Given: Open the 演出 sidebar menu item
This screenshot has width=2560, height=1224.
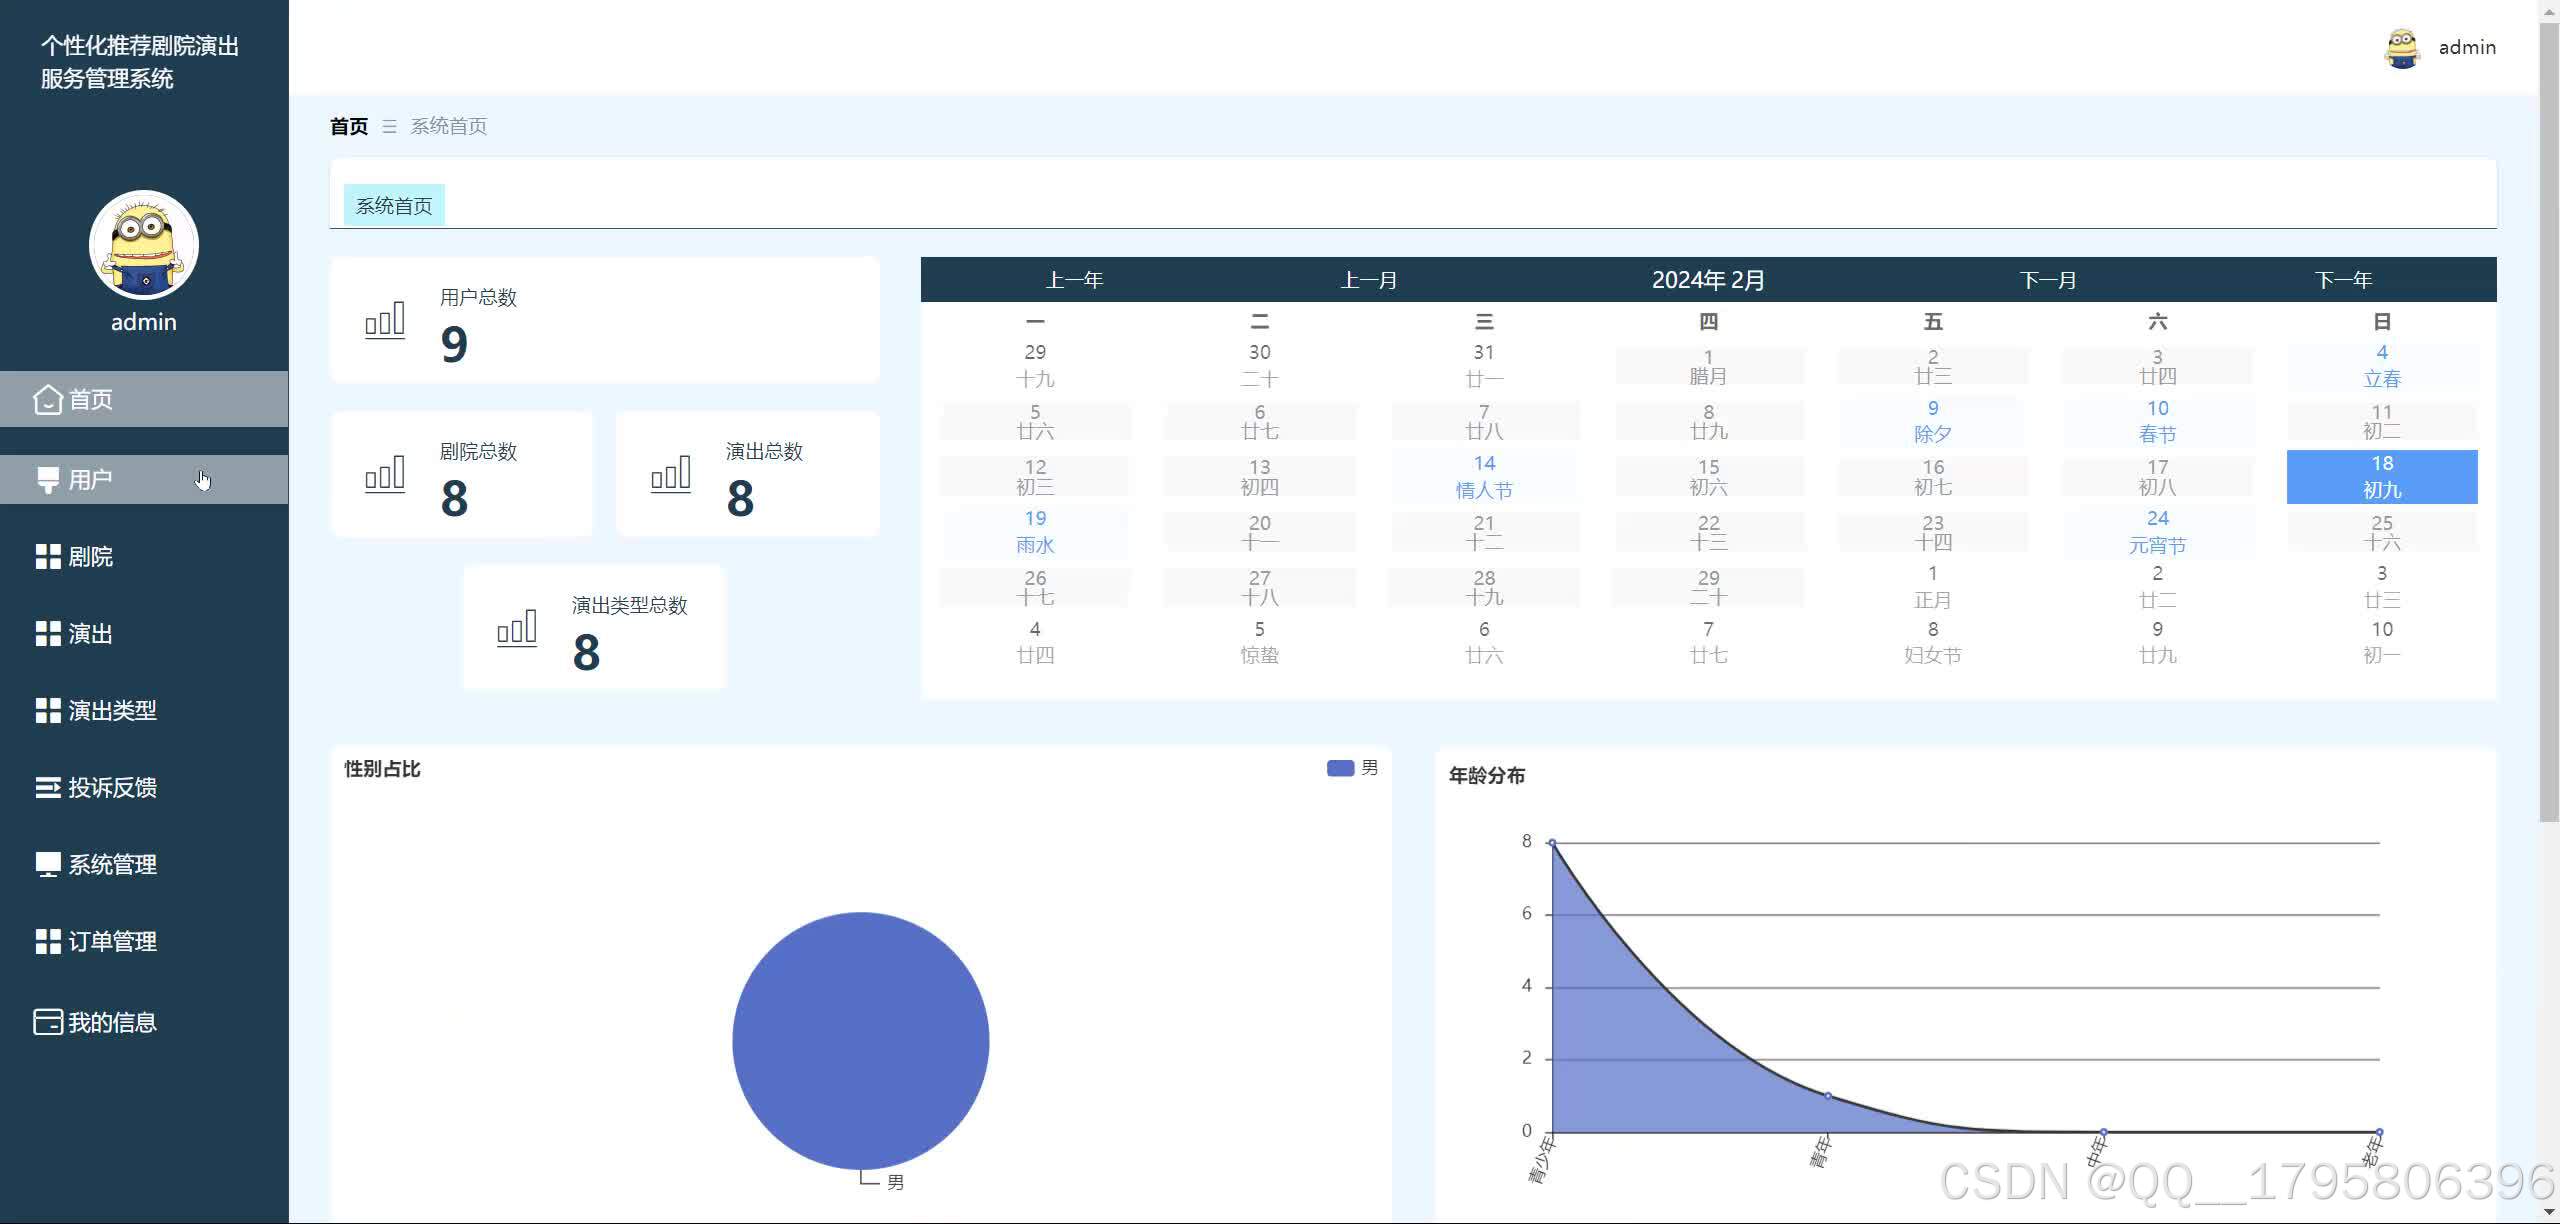Looking at the screenshot, I should click(90, 634).
